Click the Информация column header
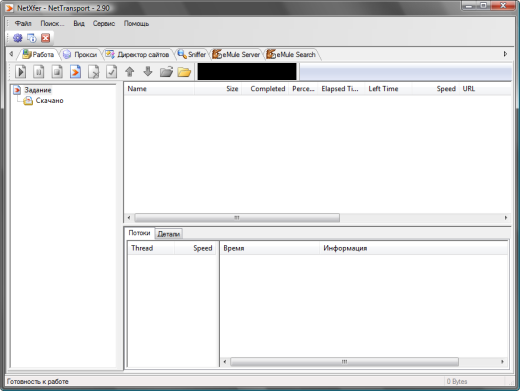The image size is (520, 391). 414,248
